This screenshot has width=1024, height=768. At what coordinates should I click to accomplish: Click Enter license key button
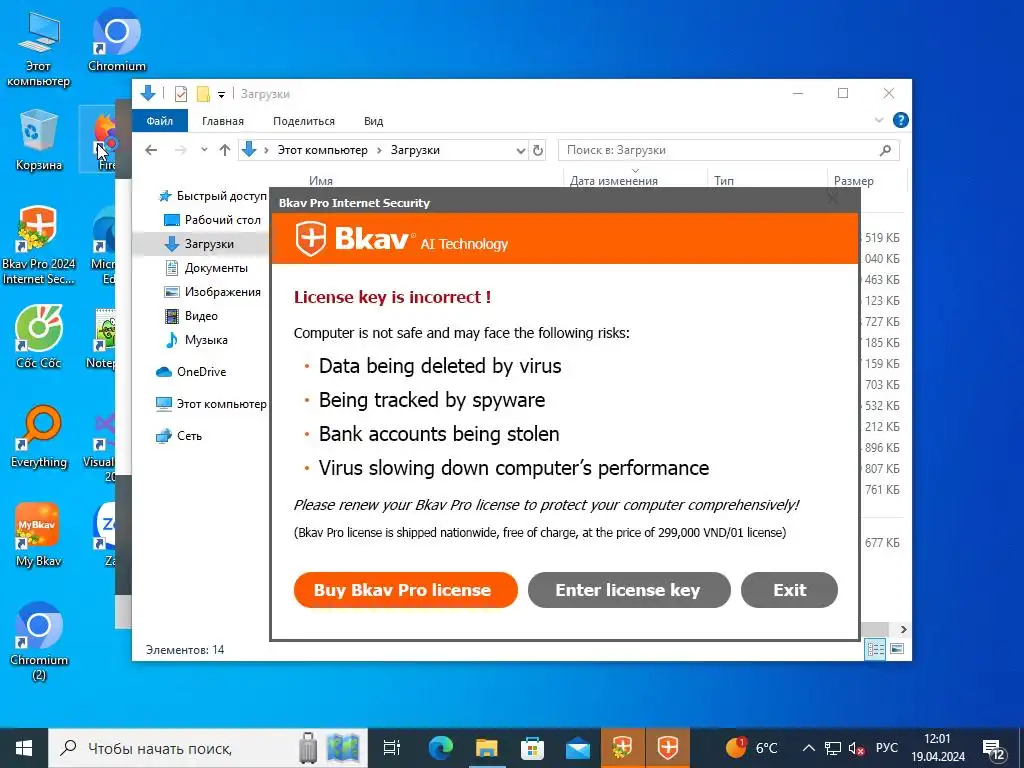(629, 590)
